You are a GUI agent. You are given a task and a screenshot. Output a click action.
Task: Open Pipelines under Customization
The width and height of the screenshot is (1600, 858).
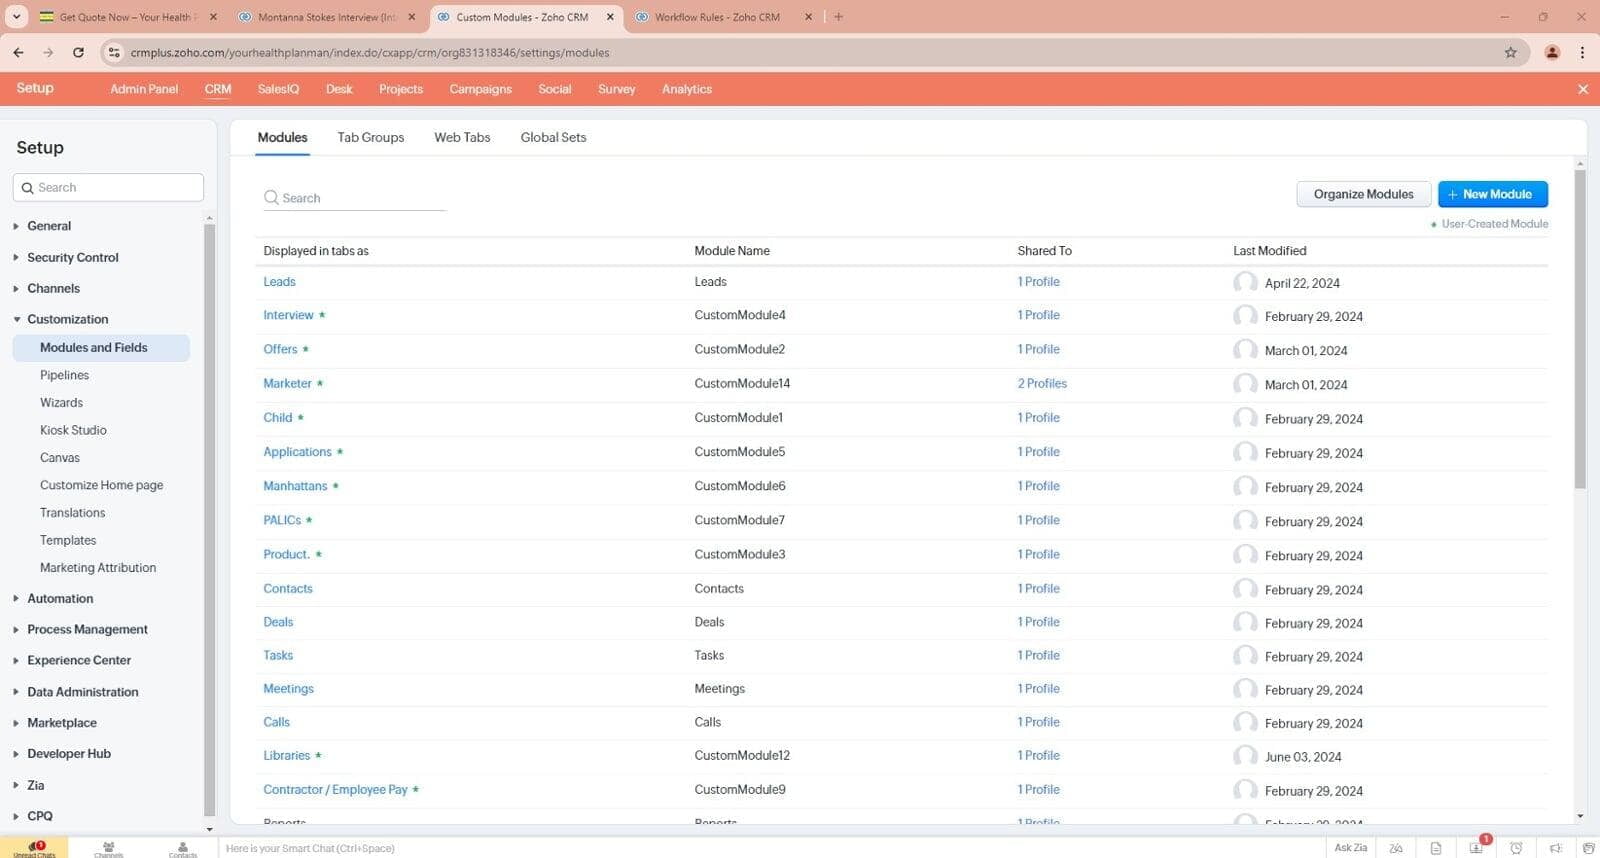(64, 375)
